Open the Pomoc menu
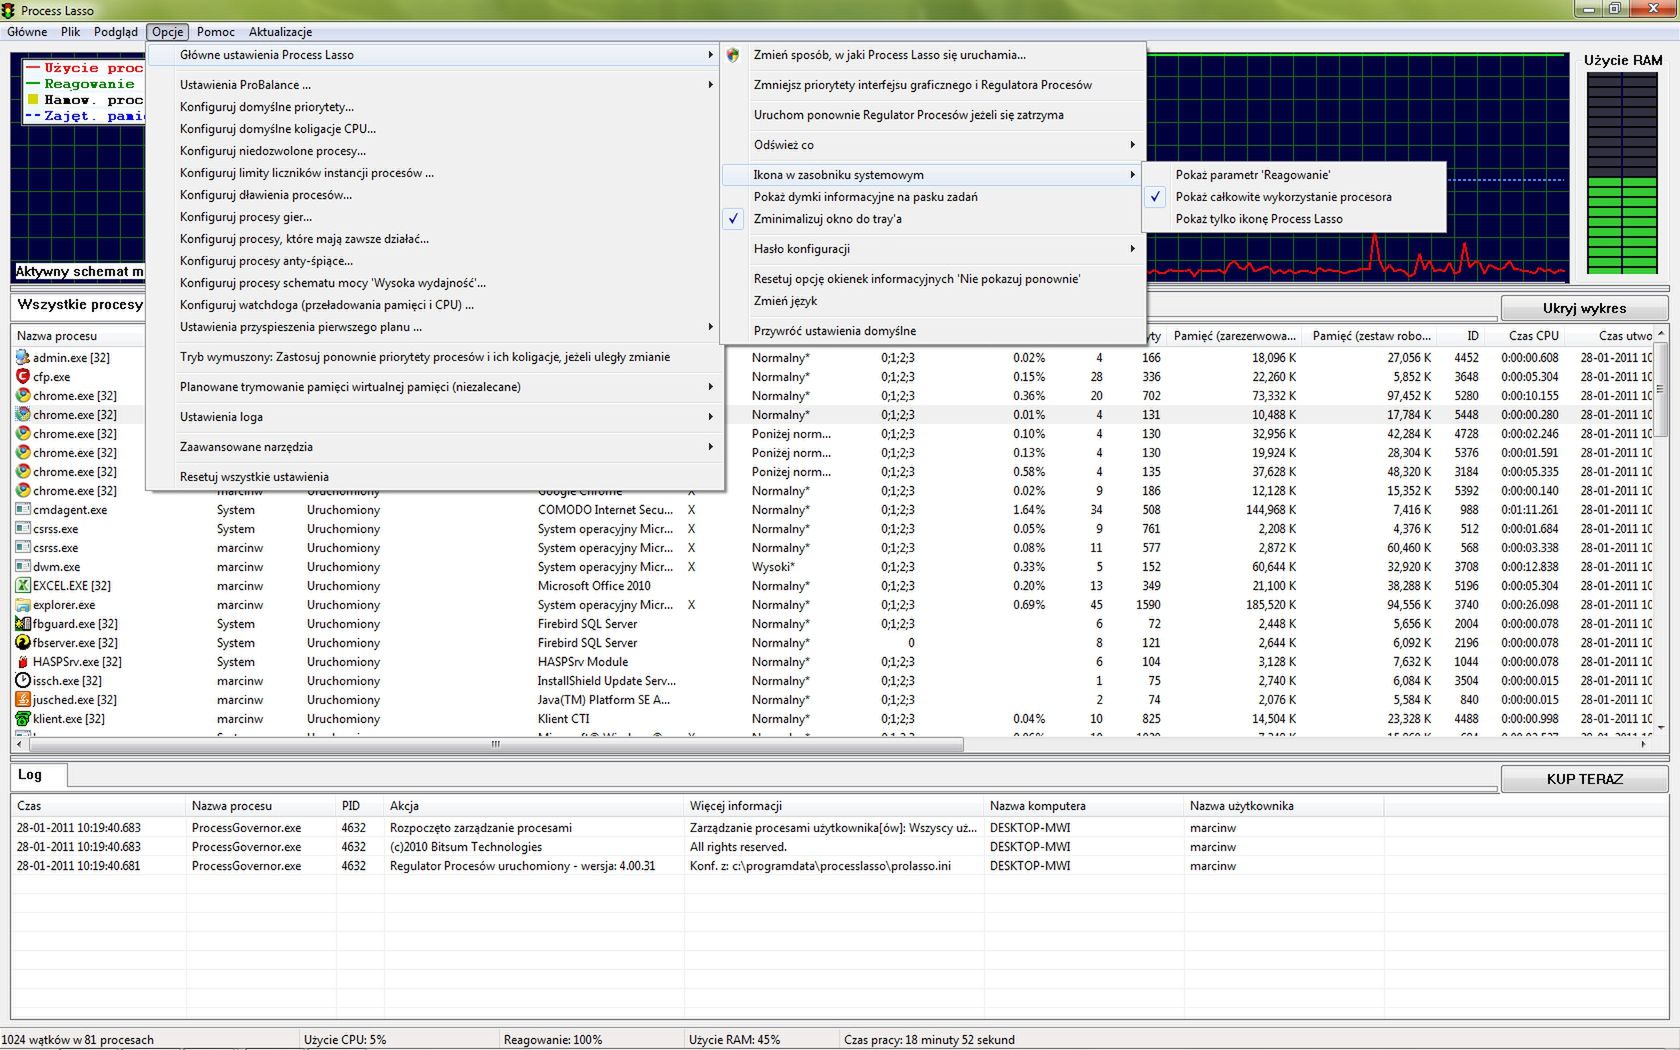This screenshot has height=1050, width=1680. pos(216,32)
